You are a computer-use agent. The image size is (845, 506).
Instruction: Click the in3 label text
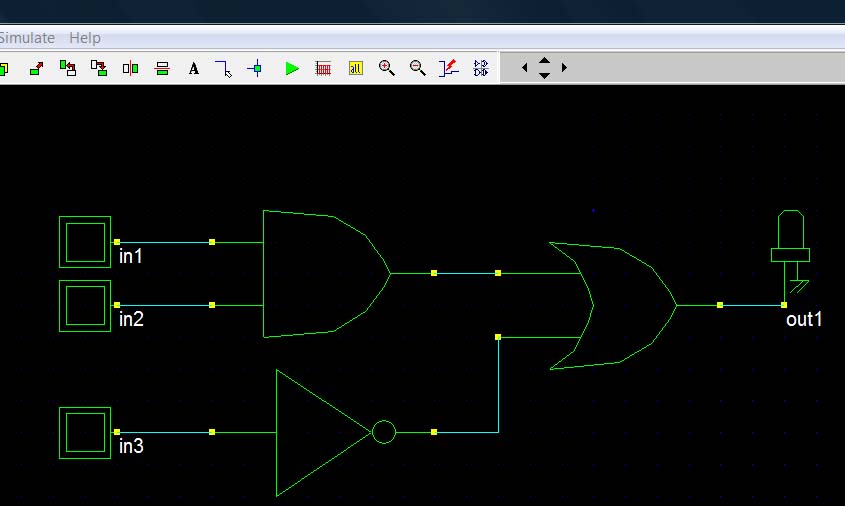tap(131, 447)
